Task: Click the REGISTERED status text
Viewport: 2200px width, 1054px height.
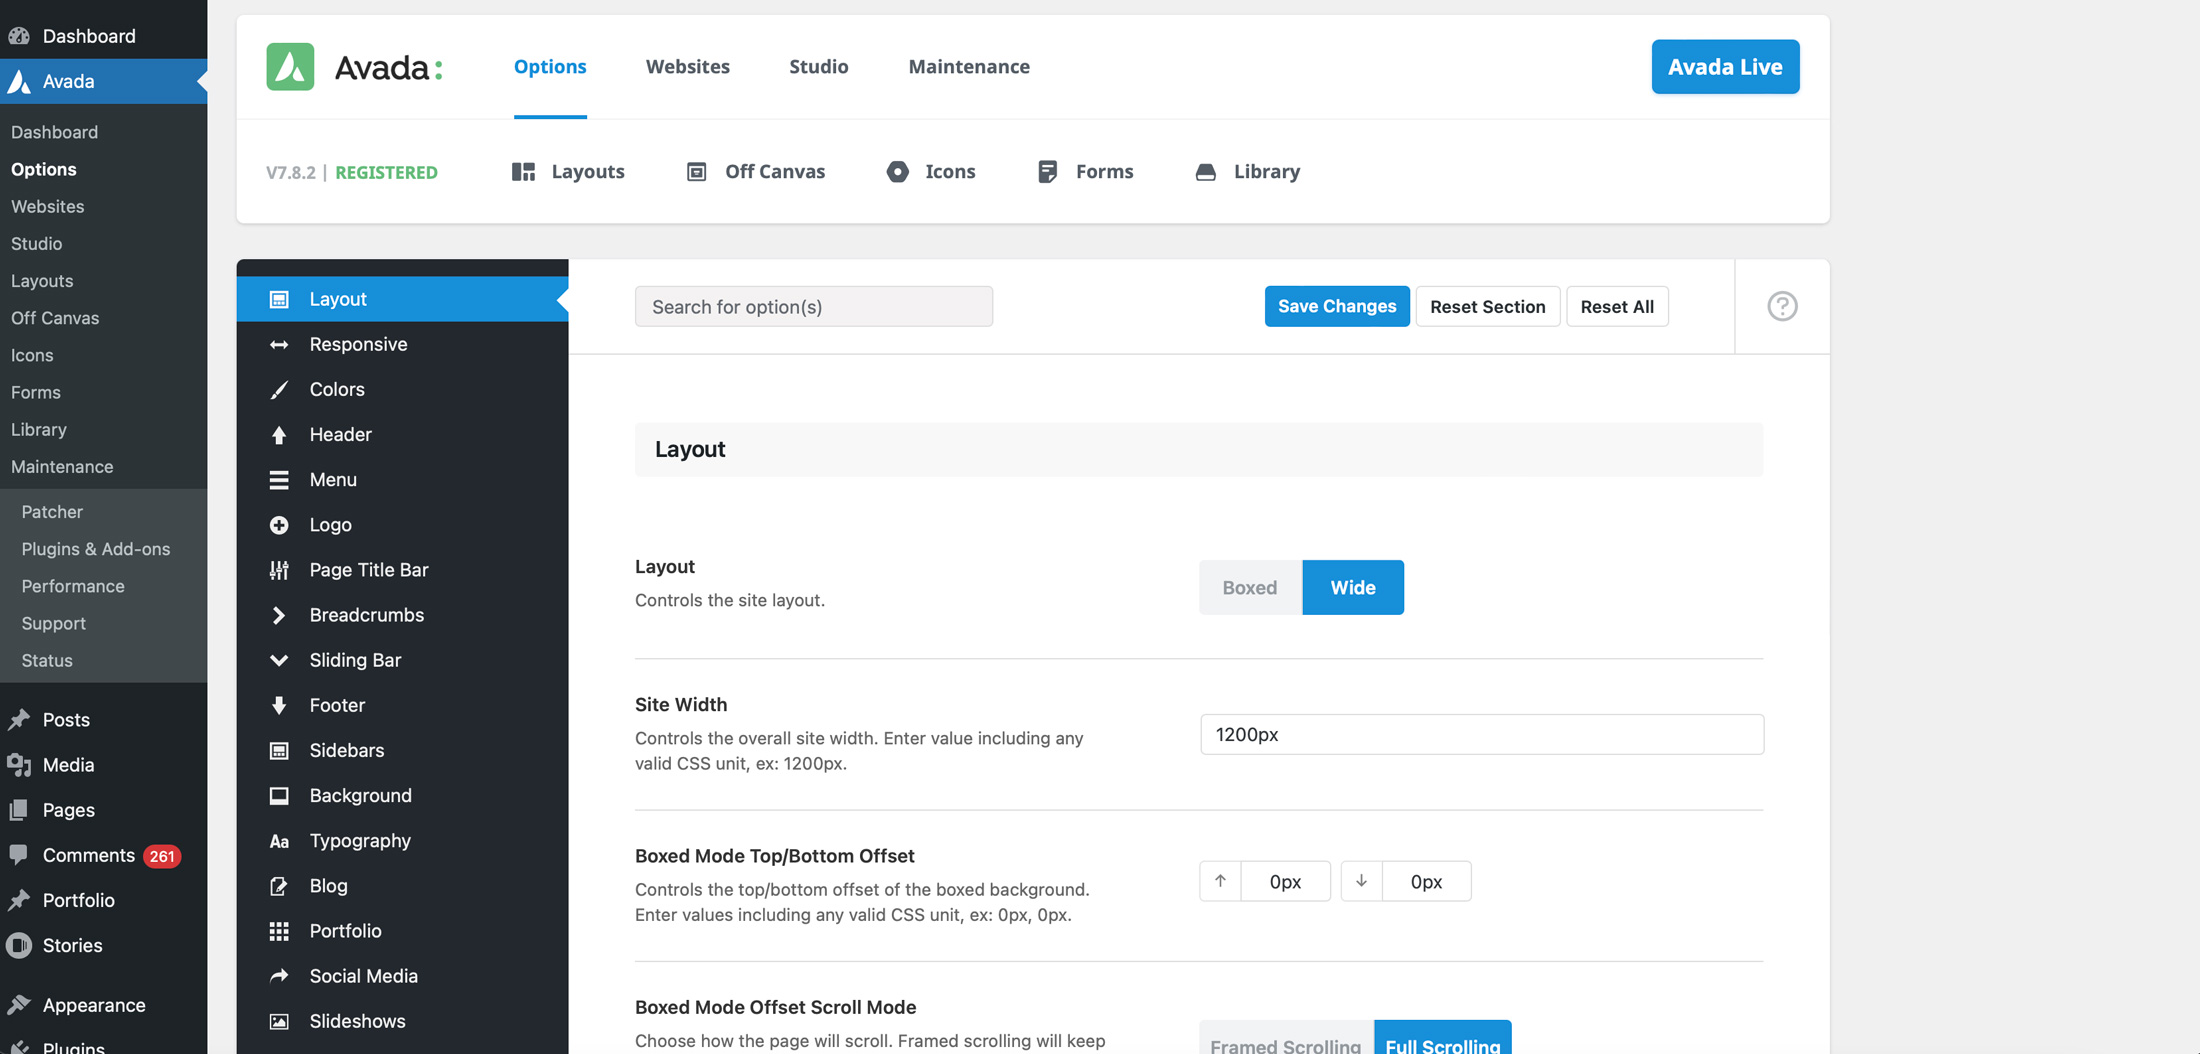Action: click(386, 172)
